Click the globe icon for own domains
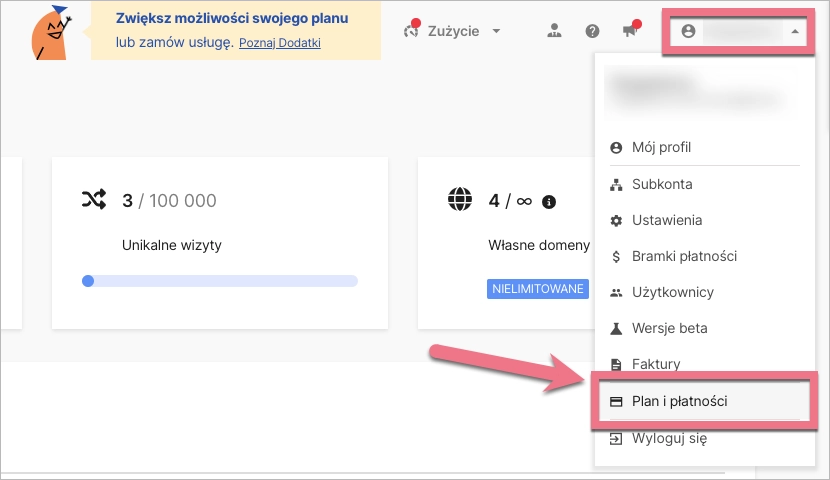The image size is (830, 480). click(460, 200)
